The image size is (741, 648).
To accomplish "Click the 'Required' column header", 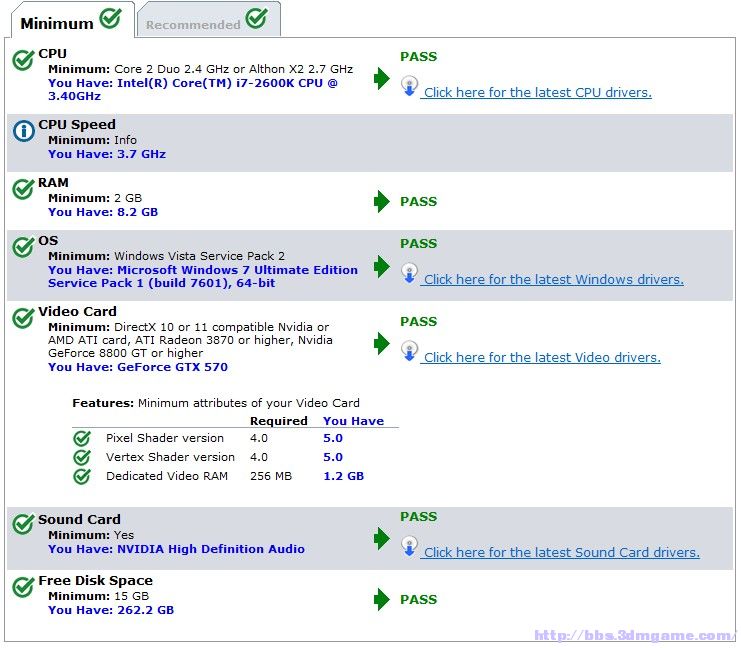I will (x=279, y=421).
